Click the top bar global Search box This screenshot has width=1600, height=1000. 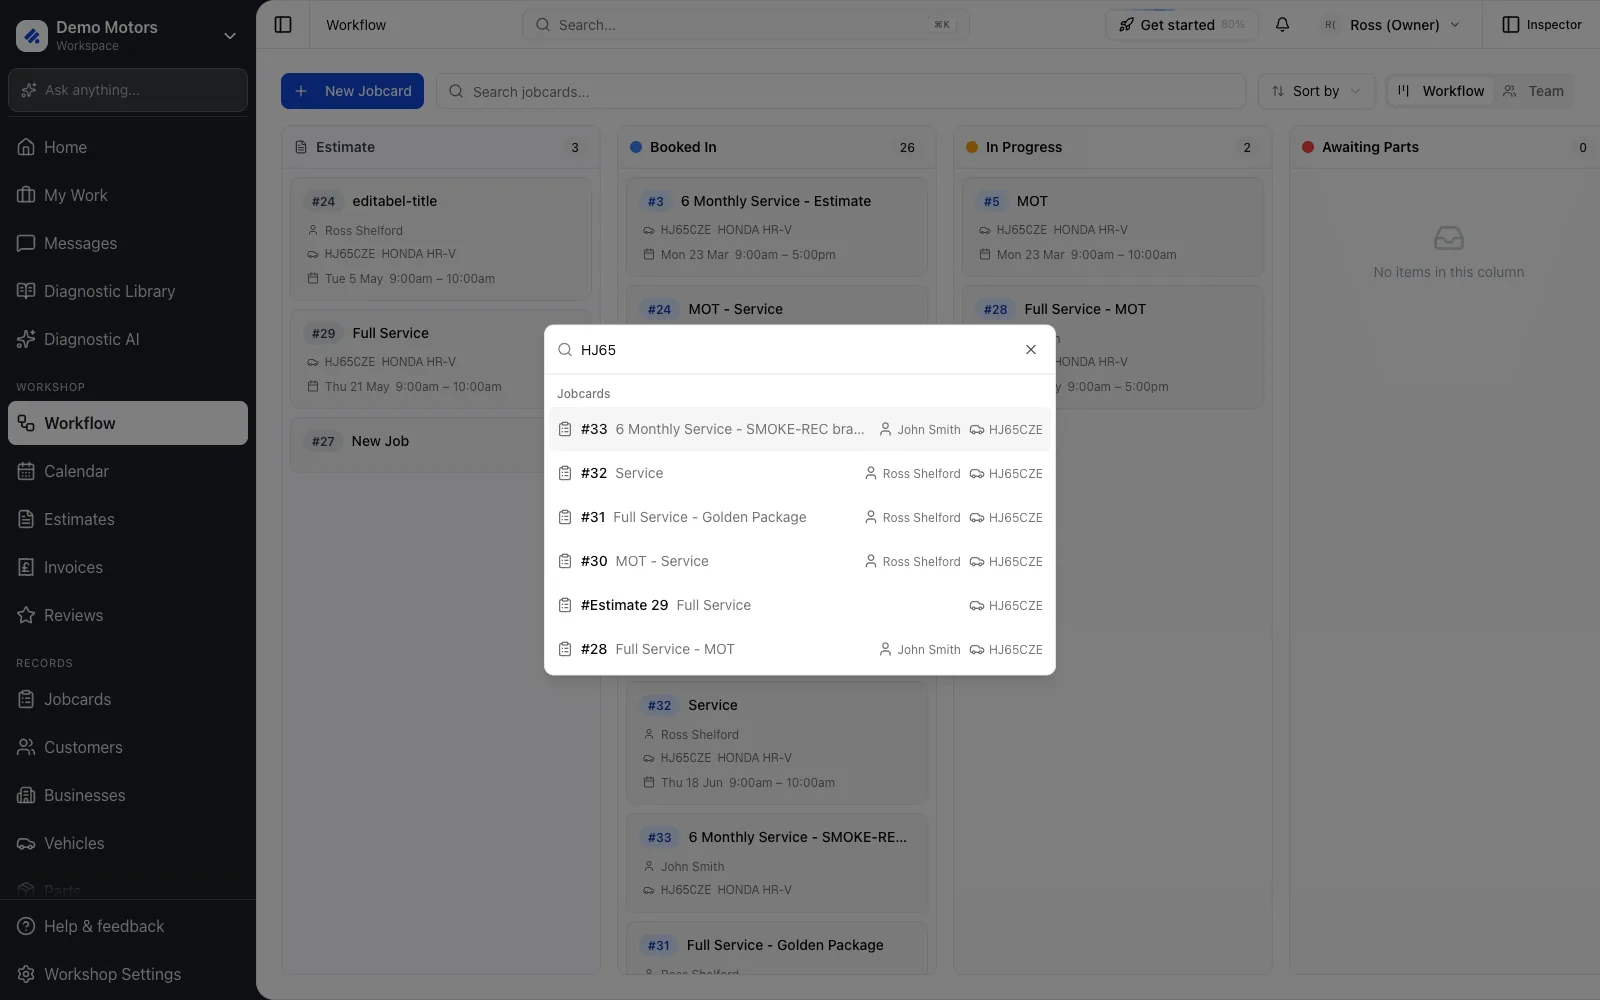pyautogui.click(x=745, y=24)
